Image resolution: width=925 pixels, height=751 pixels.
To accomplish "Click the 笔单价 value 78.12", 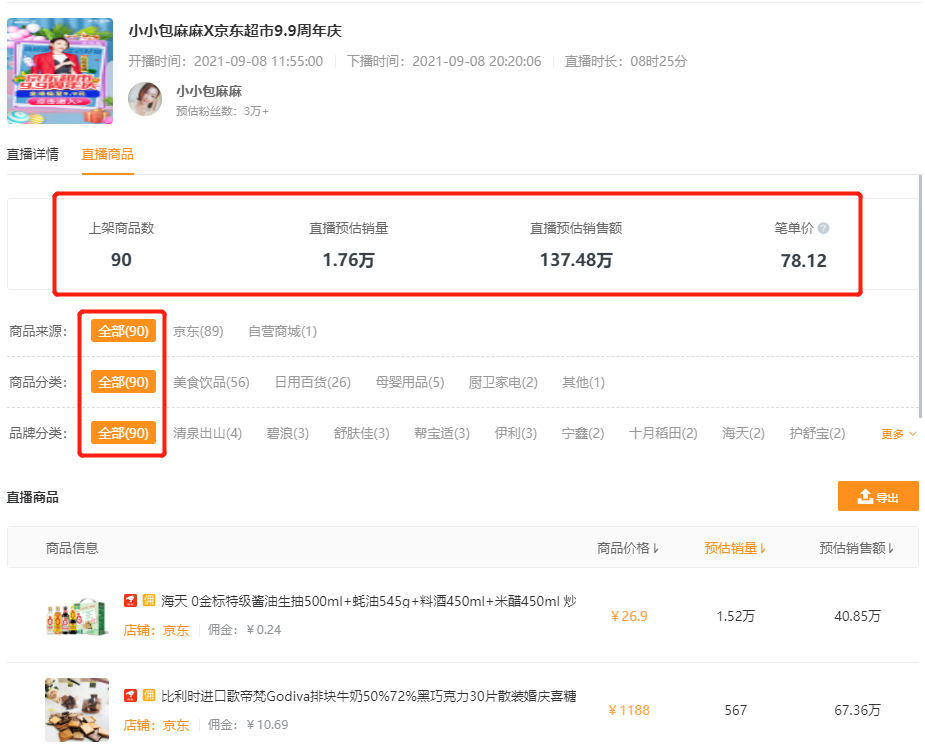I will coord(803,261).
